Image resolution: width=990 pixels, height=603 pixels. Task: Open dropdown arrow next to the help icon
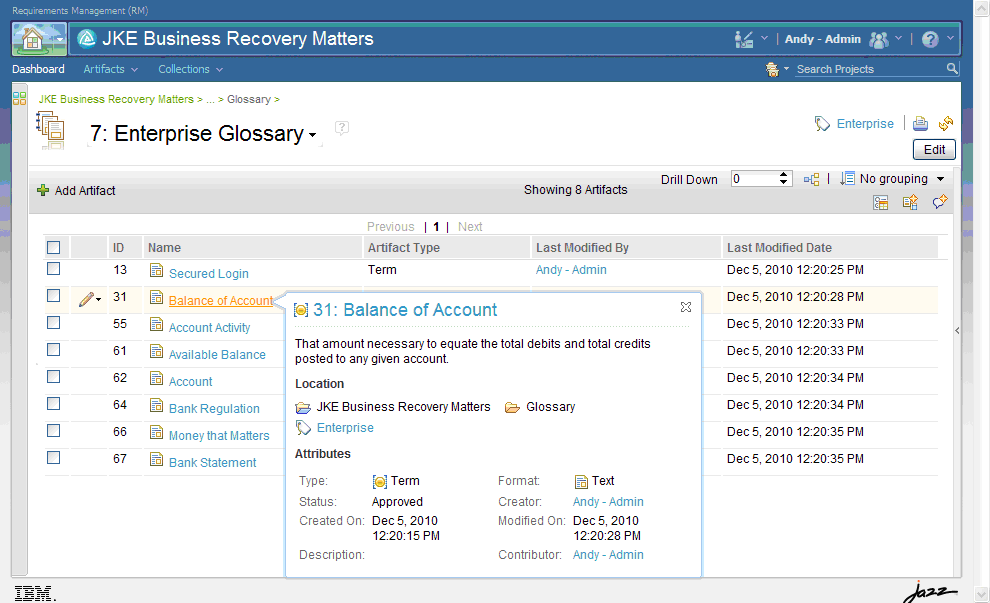coord(950,38)
